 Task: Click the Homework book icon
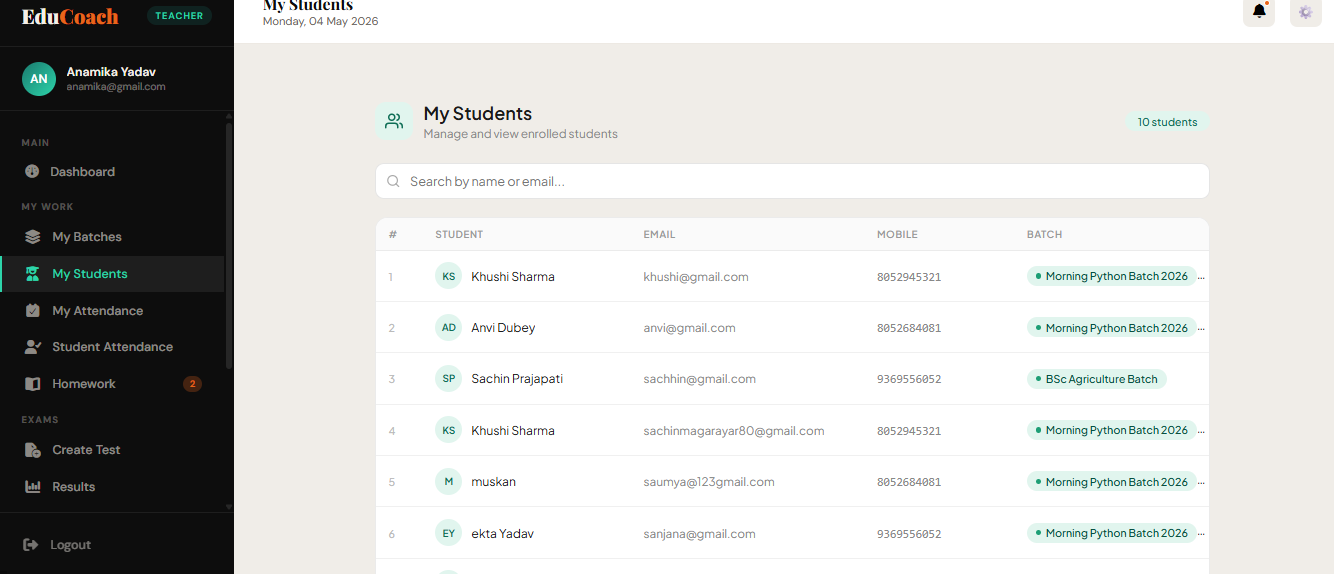point(33,384)
